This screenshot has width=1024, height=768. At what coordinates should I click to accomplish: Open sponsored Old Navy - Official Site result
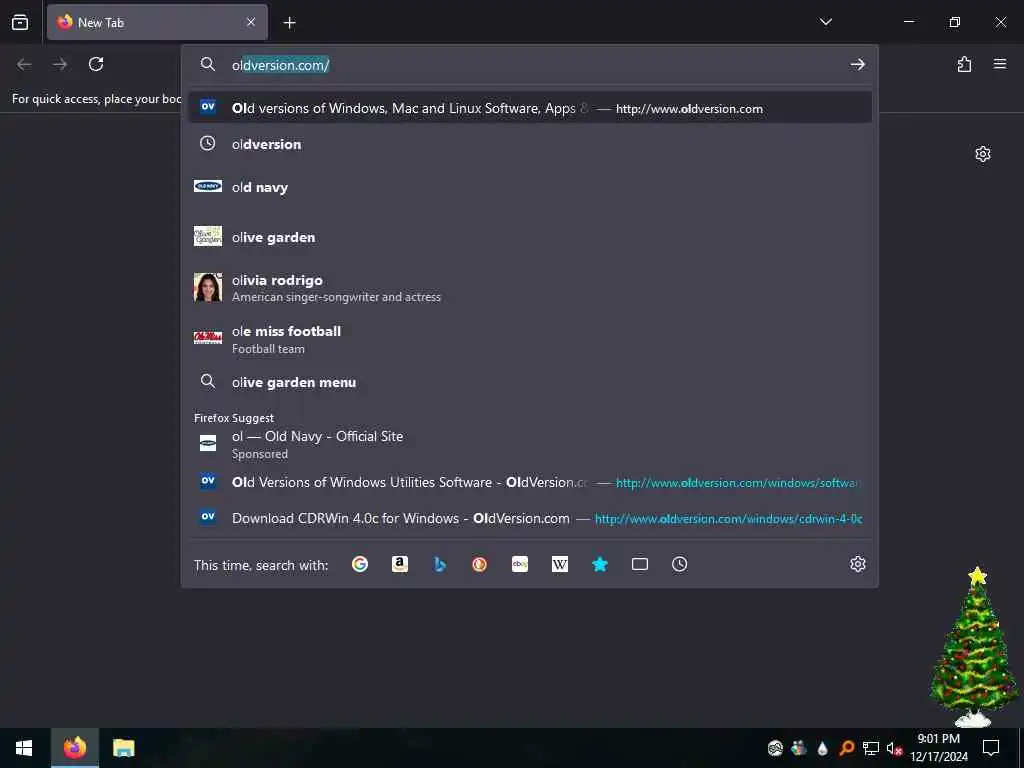click(x=530, y=444)
